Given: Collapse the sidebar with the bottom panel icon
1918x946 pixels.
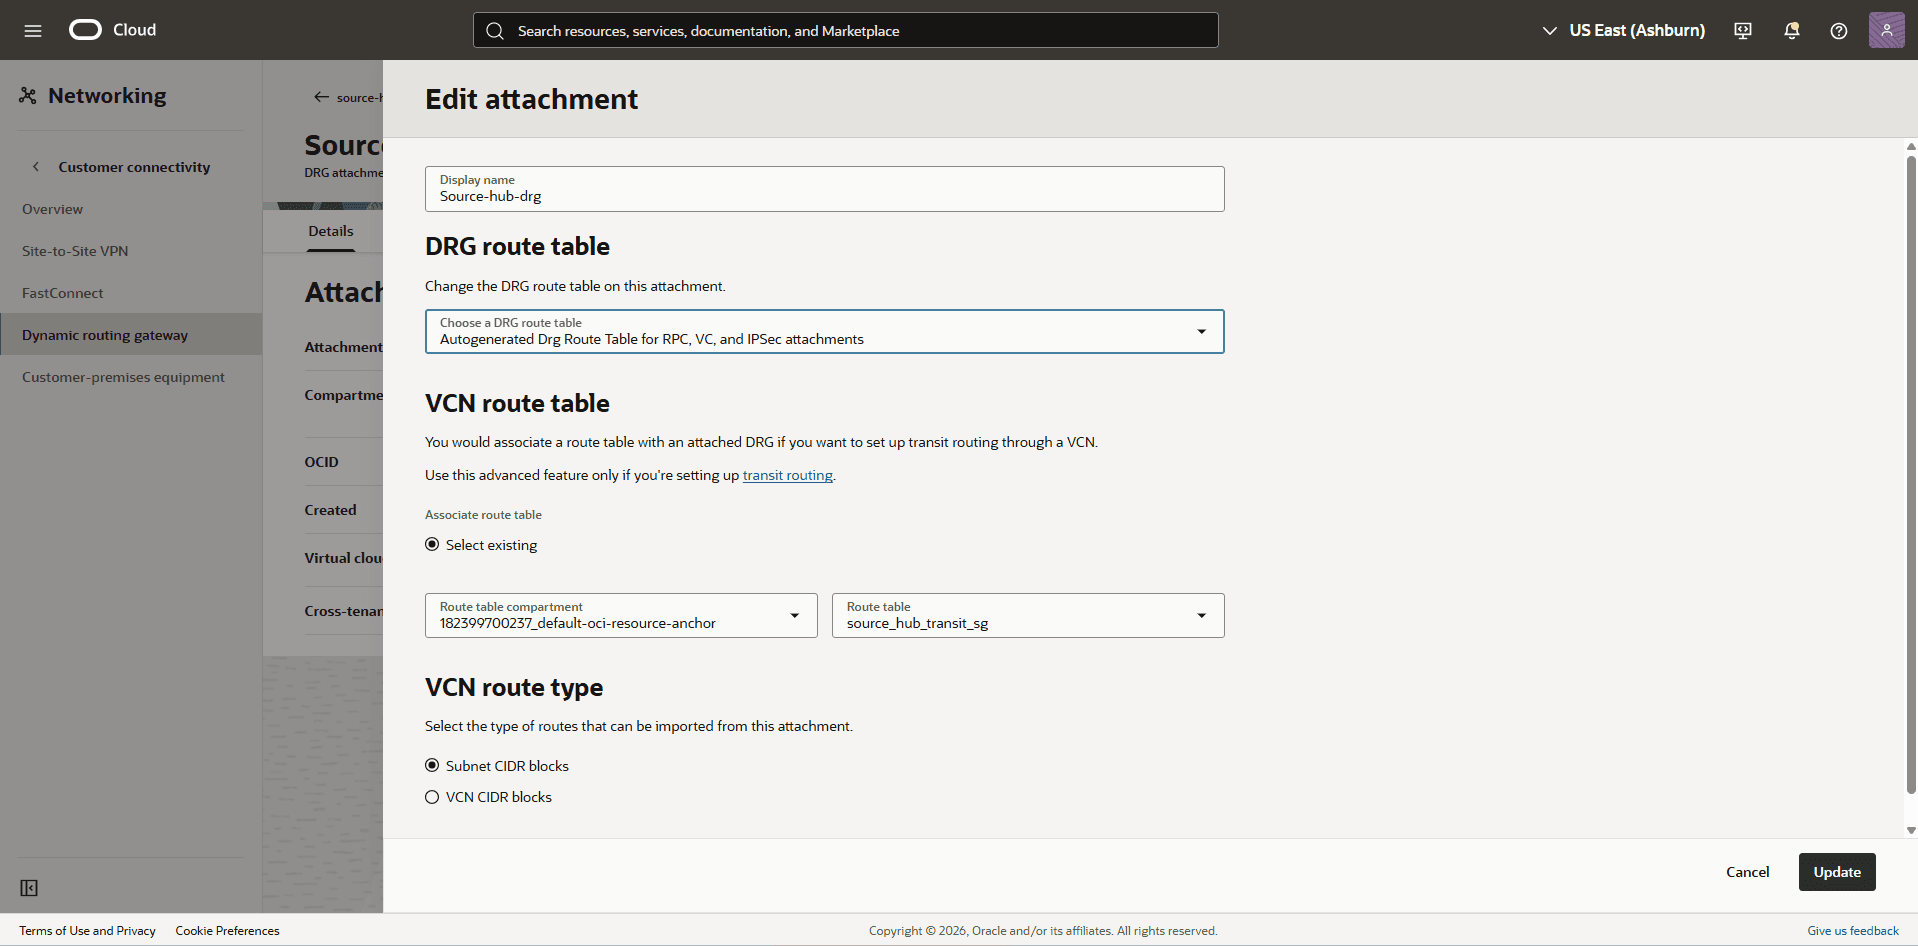Looking at the screenshot, I should [29, 888].
